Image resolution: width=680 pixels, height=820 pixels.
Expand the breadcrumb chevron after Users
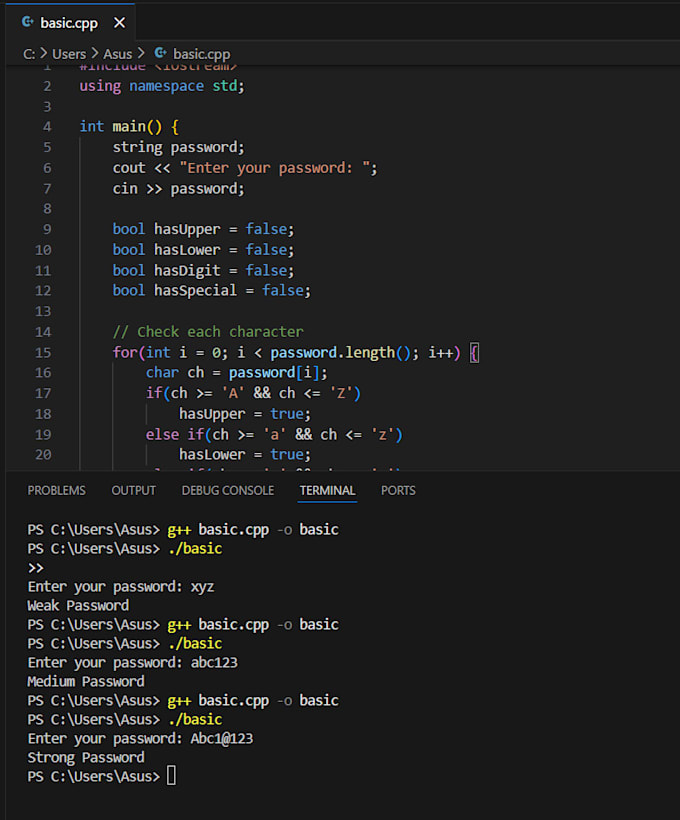95,53
